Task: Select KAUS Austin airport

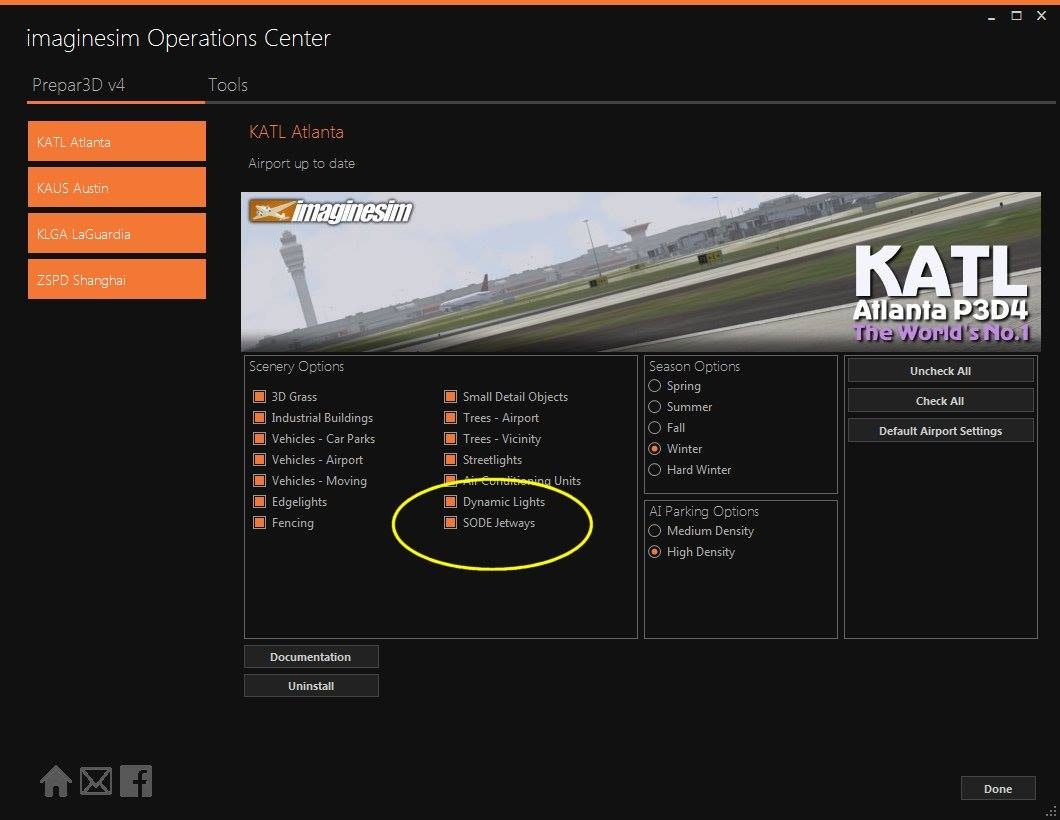Action: coord(117,187)
